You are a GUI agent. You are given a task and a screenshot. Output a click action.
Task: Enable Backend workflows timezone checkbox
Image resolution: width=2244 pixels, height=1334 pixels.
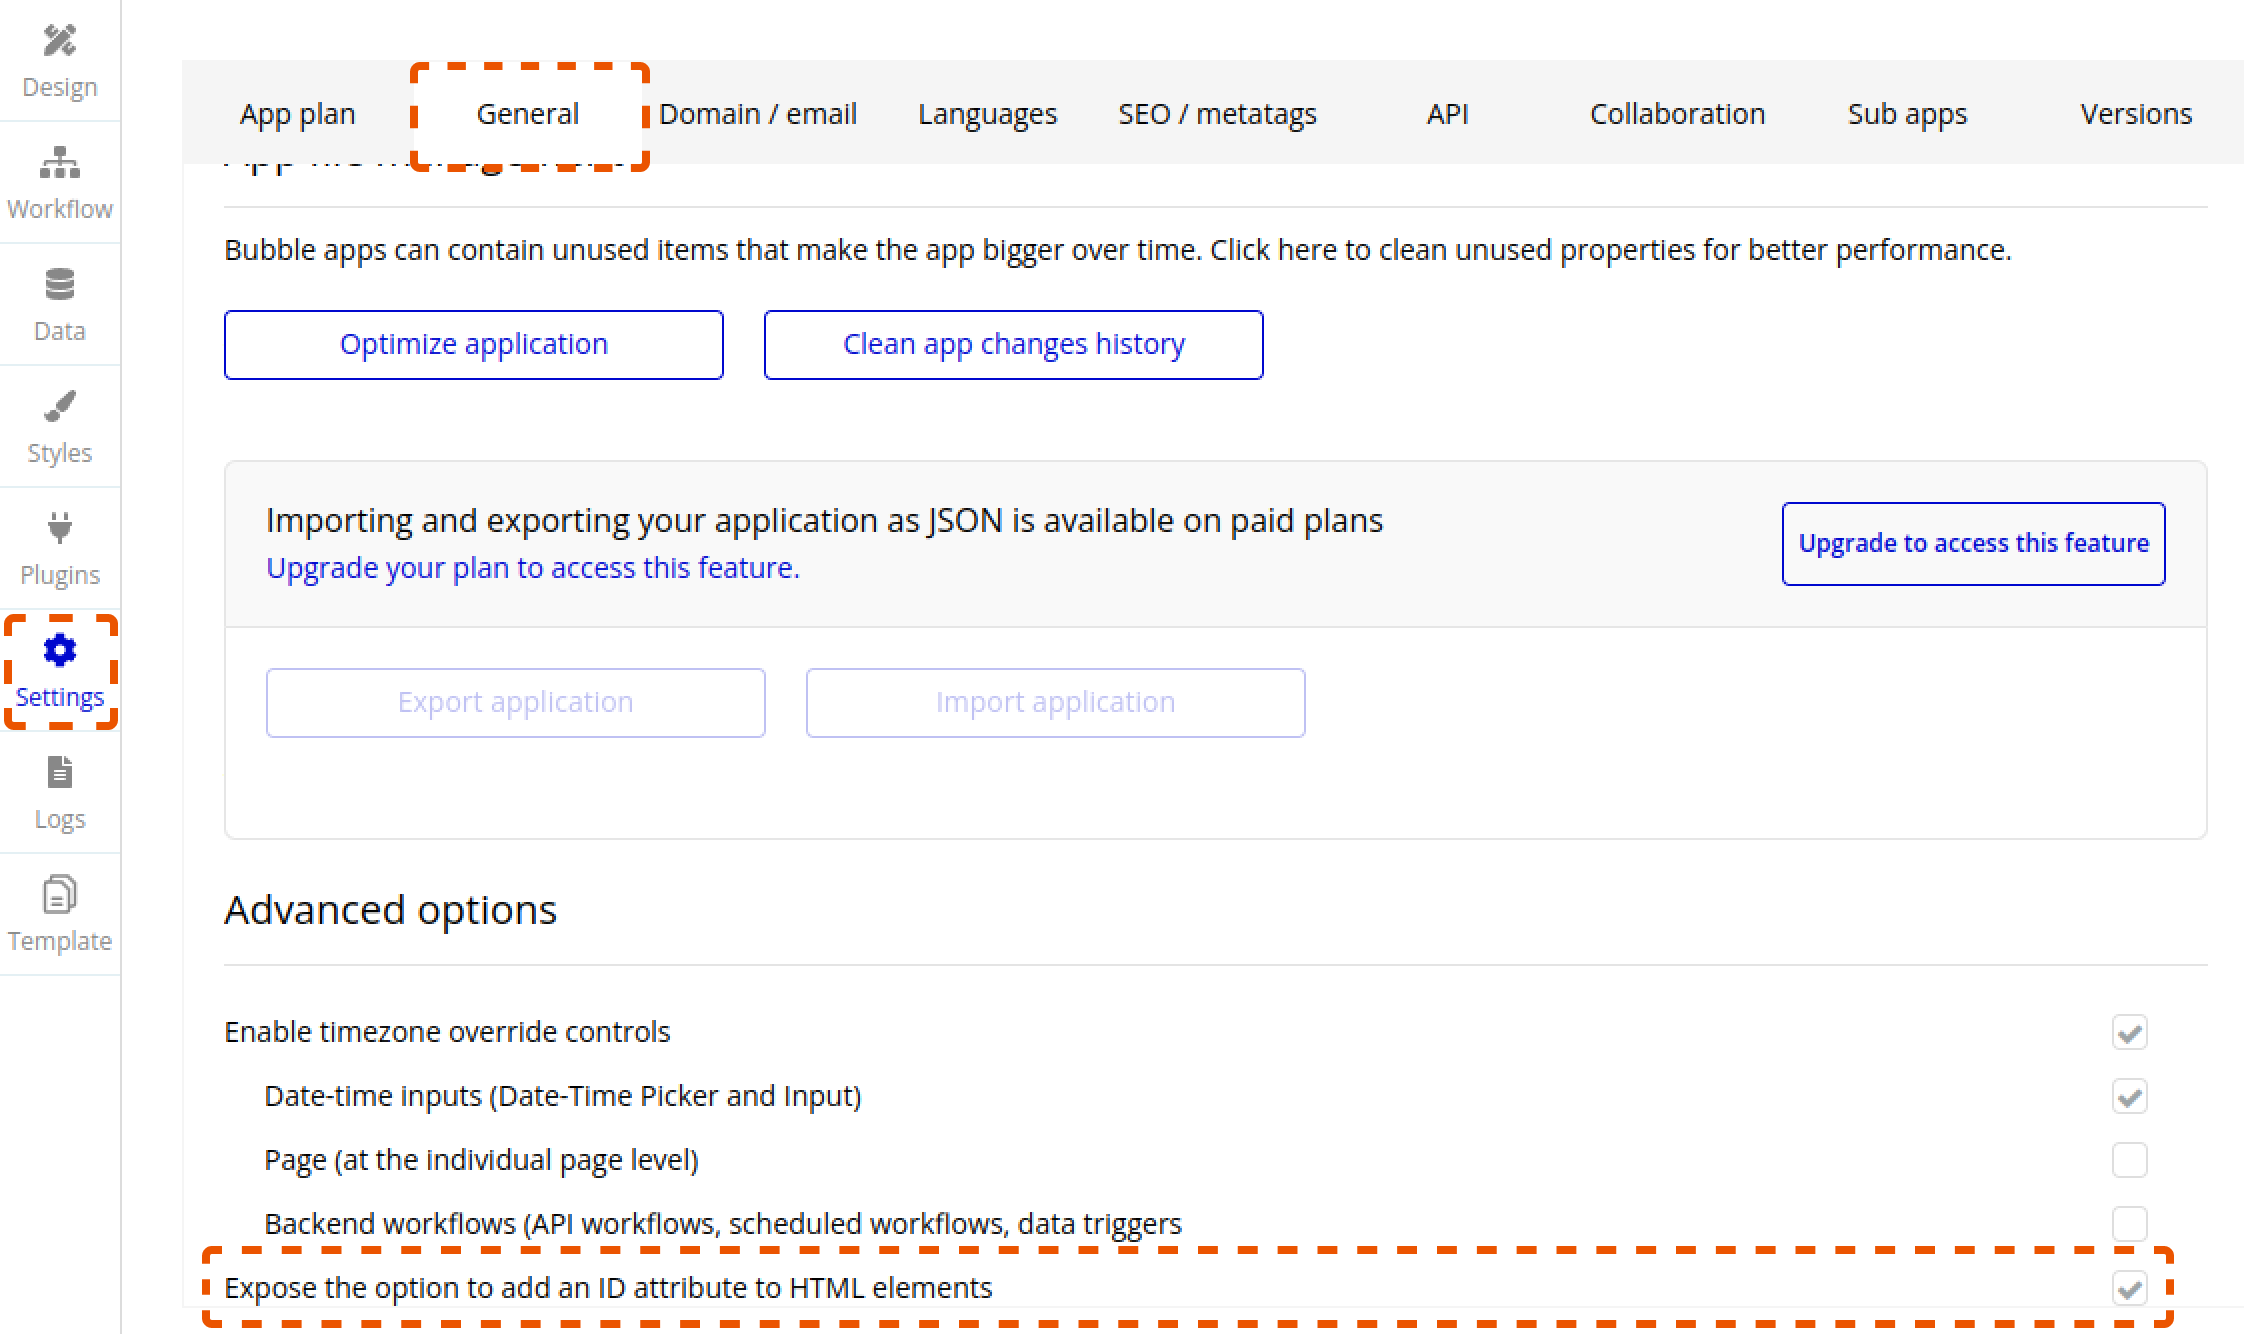[x=2129, y=1224]
